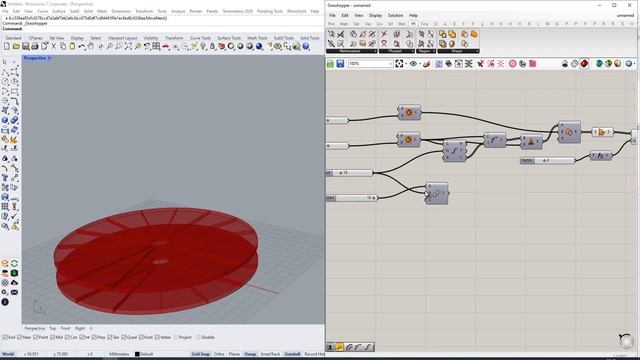Image resolution: width=640 pixels, height=360 pixels.
Task: Toggle the Quad osnap checkbox
Action: (x=124, y=337)
